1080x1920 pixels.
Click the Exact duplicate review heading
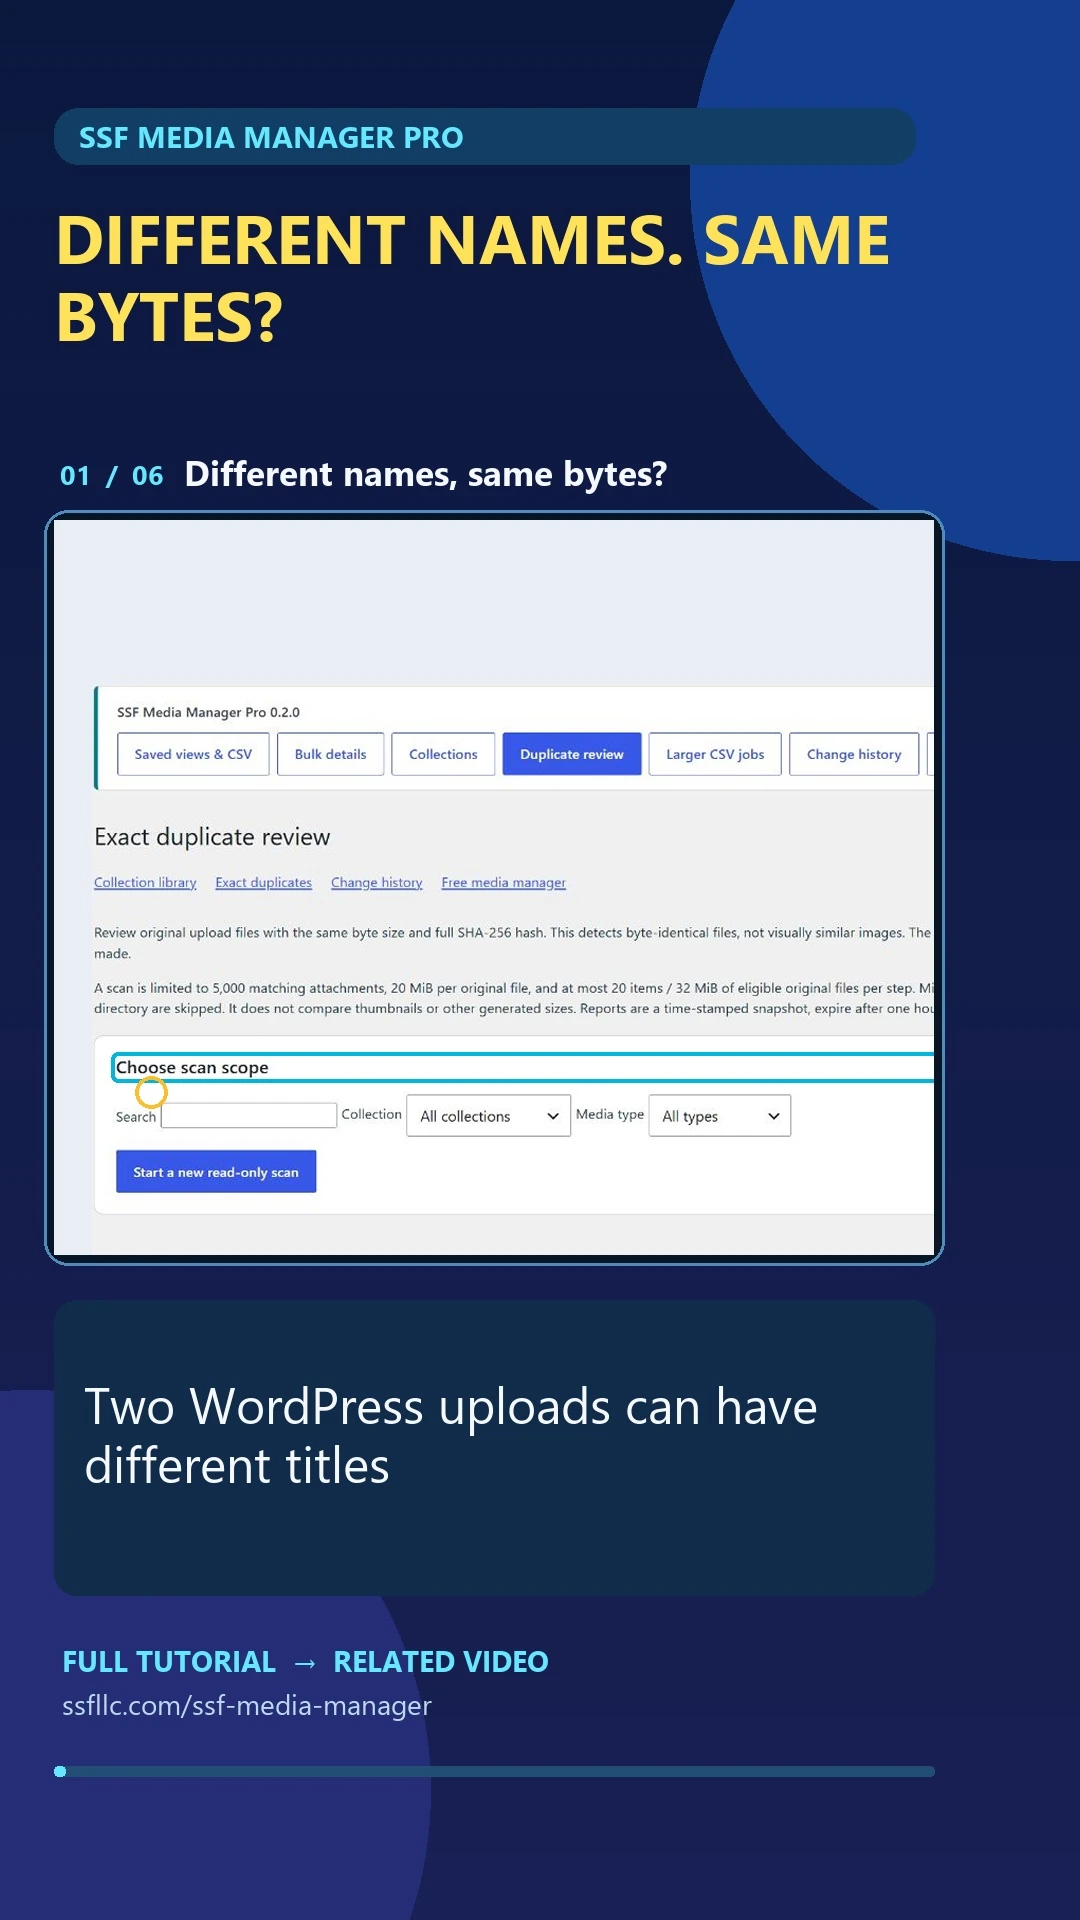(x=212, y=837)
